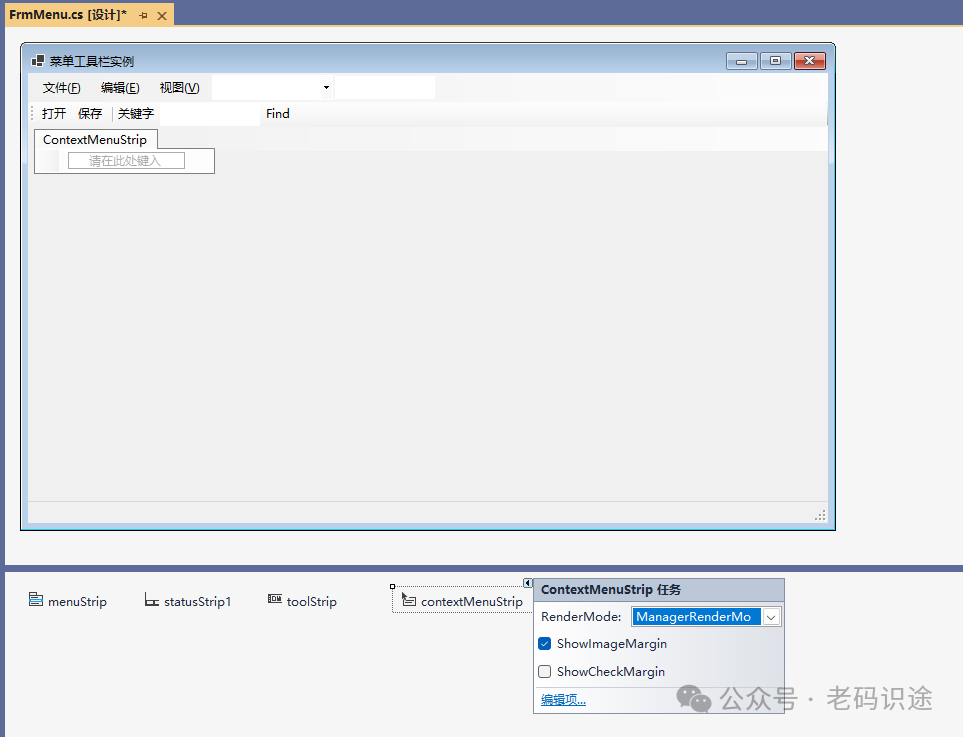Image resolution: width=963 pixels, height=737 pixels.
Task: Click the 请在此处键入 placeholder item
Action: pyautogui.click(x=126, y=161)
